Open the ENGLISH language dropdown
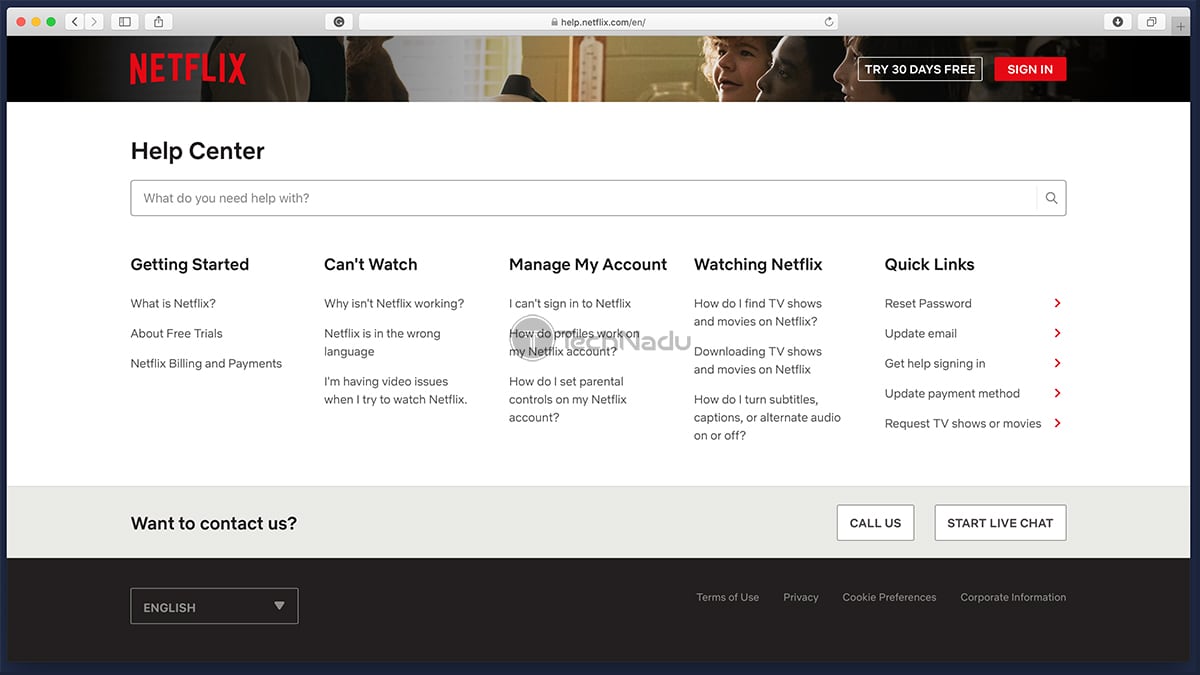 [x=214, y=606]
